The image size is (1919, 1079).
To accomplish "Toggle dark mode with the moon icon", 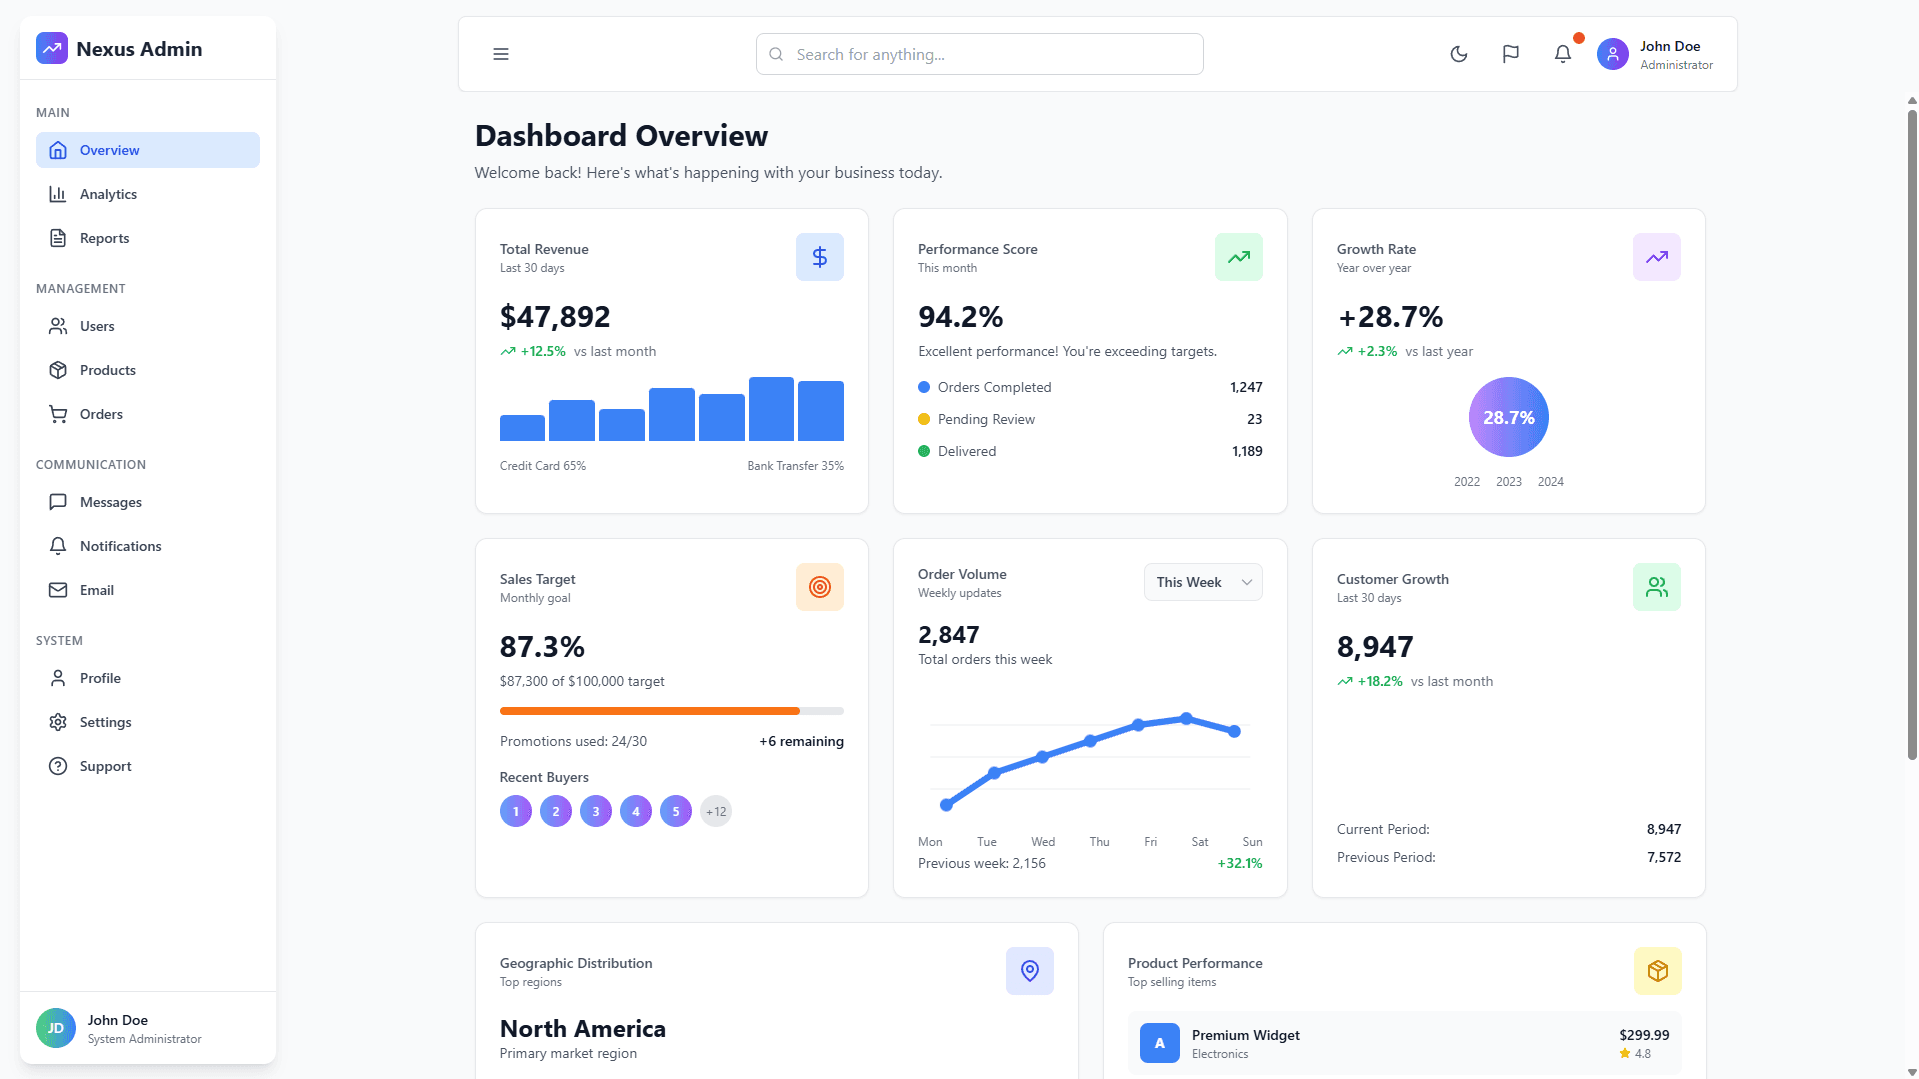I will pyautogui.click(x=1458, y=54).
